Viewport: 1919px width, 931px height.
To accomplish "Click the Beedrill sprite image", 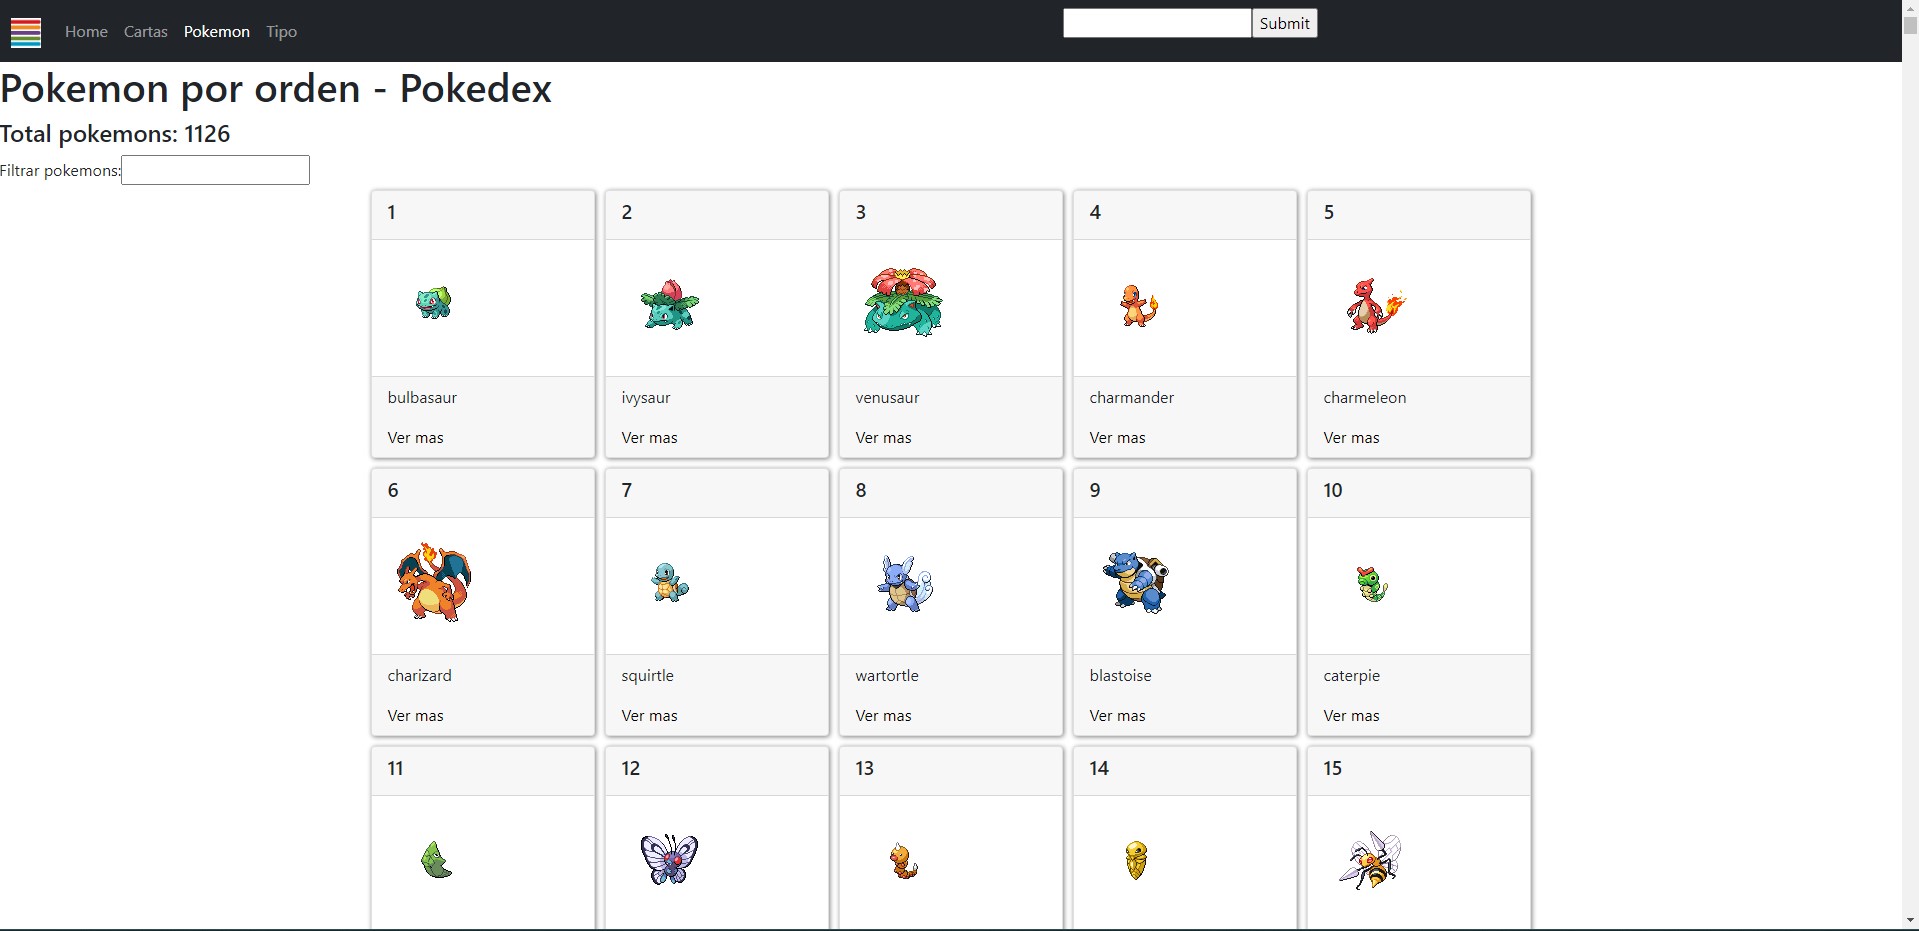I will click(1371, 859).
